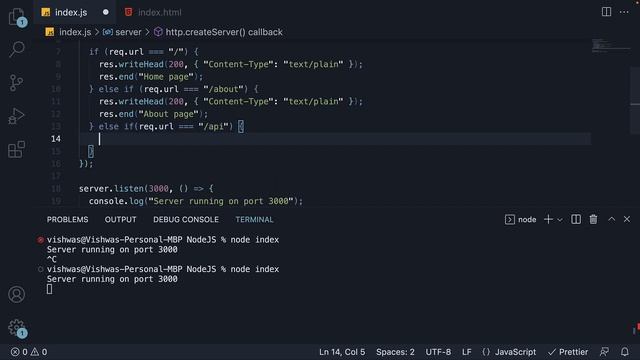Screen dimensions: 640x360
Task: Click Ln 14, Col 5 status item
Action: 342,352
